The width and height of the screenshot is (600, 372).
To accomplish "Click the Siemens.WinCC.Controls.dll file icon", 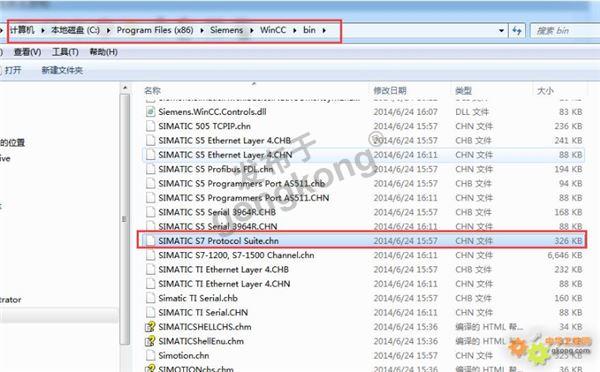I will coord(151,112).
